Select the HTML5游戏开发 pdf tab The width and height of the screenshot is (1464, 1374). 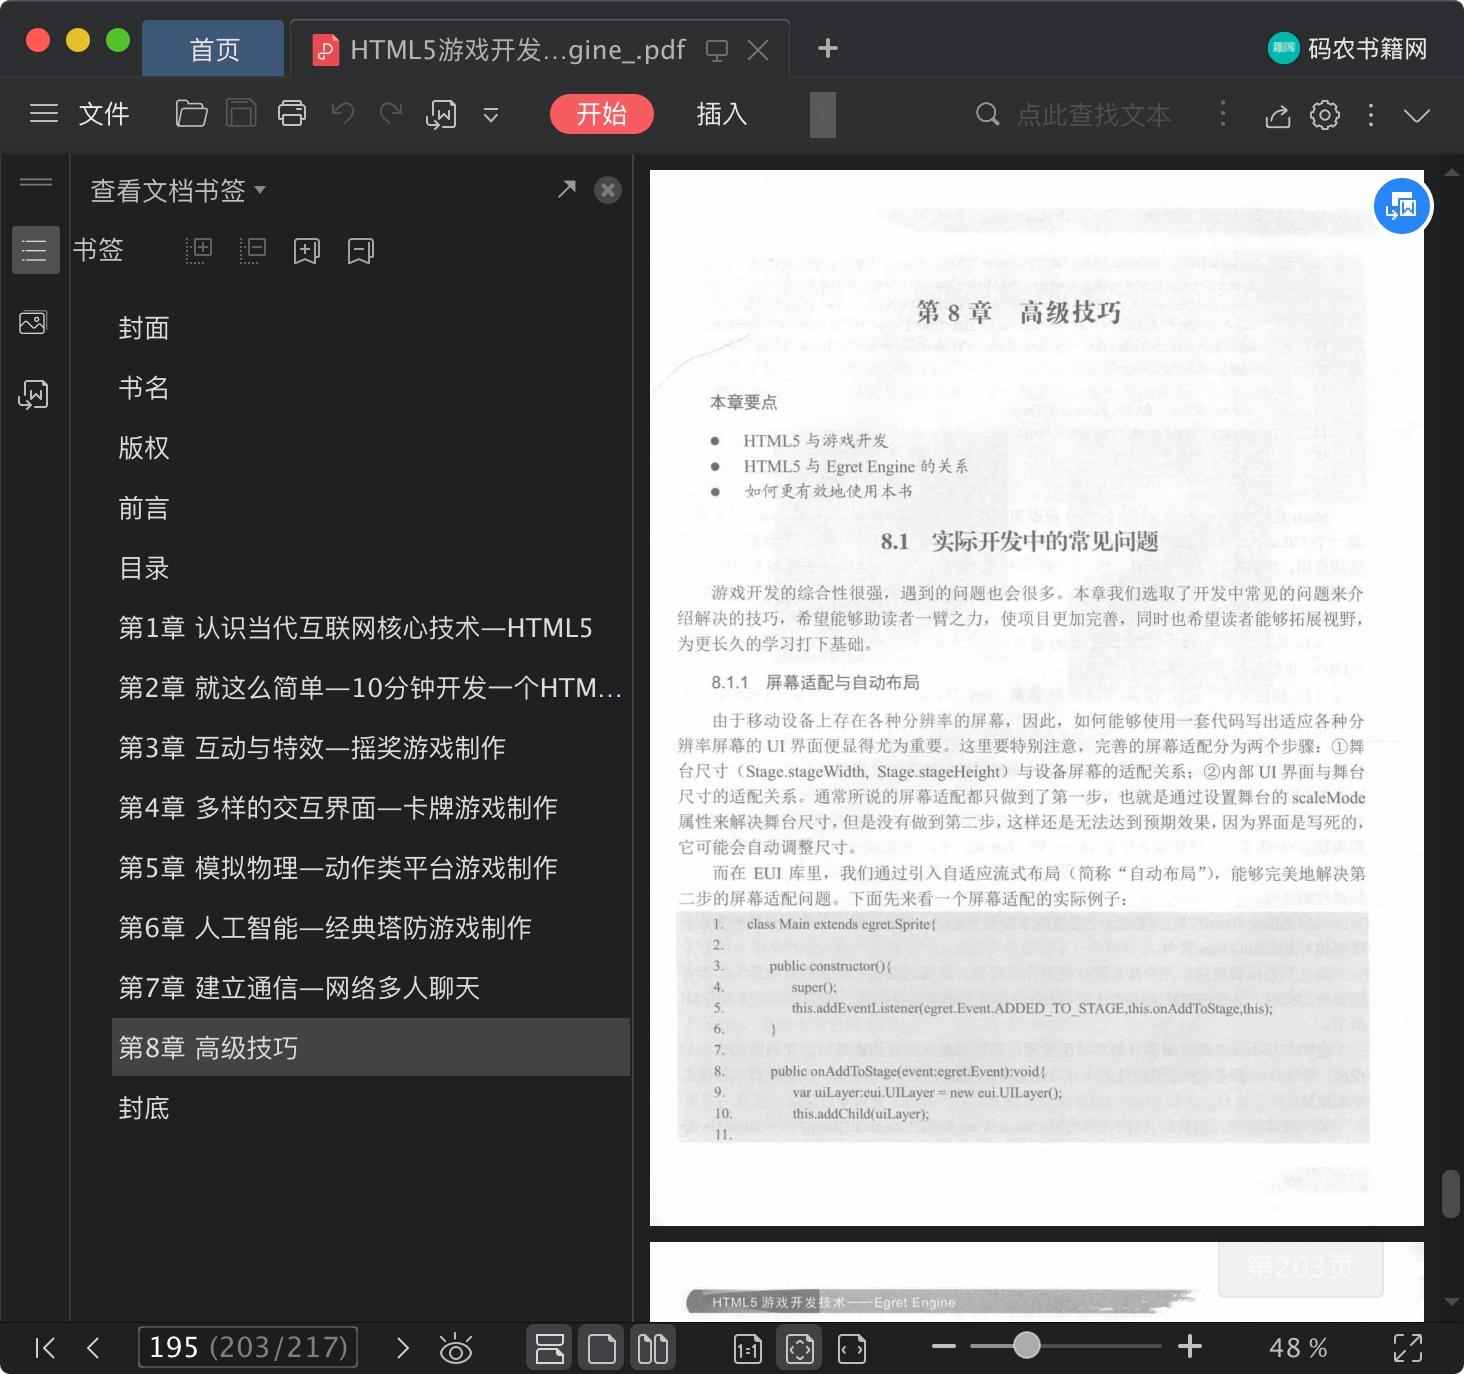click(516, 49)
